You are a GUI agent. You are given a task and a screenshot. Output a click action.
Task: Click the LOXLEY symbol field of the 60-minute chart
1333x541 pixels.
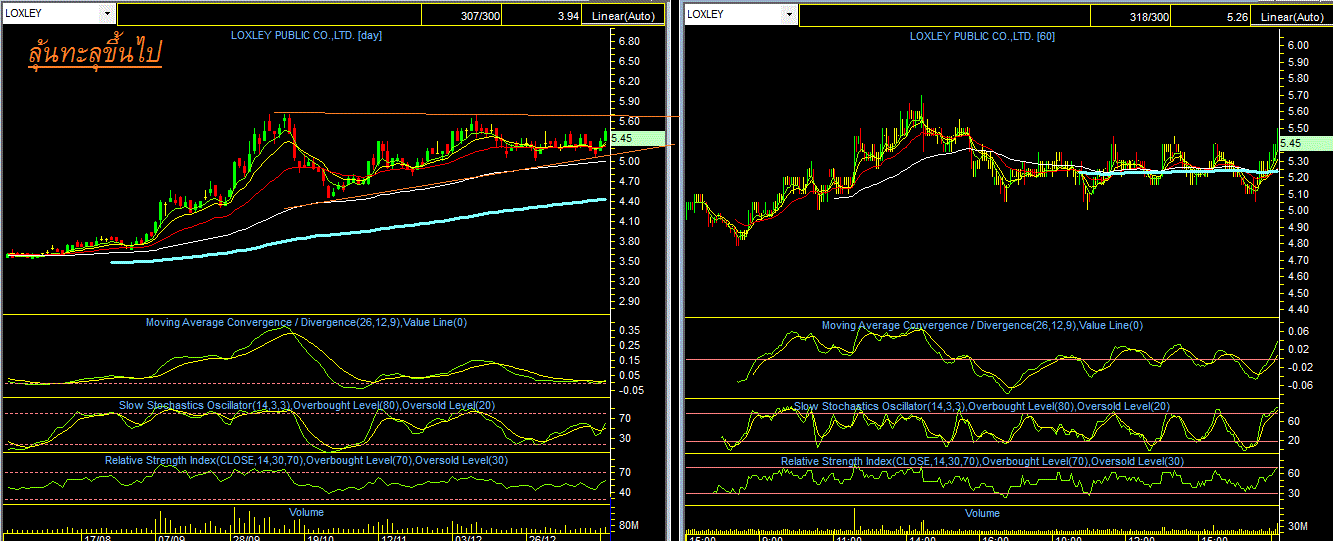(733, 15)
